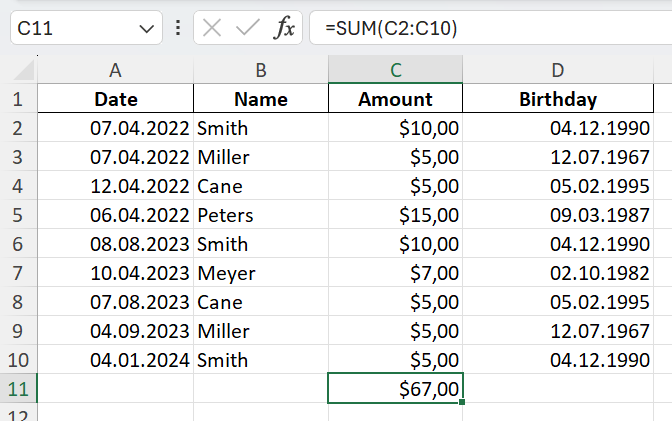Click into the =SUM(C2:C10) formula bar

490,28
